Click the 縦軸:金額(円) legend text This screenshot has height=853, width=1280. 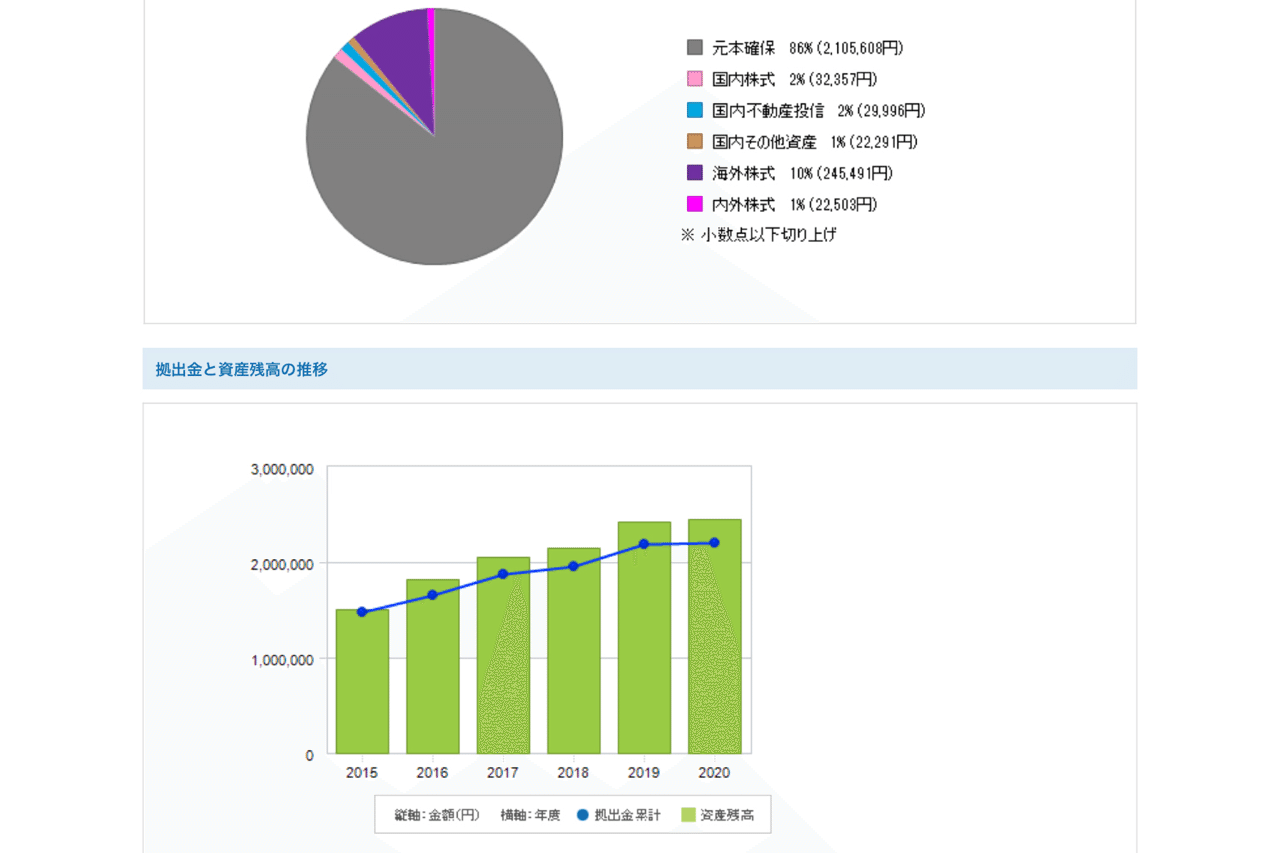tap(438, 815)
